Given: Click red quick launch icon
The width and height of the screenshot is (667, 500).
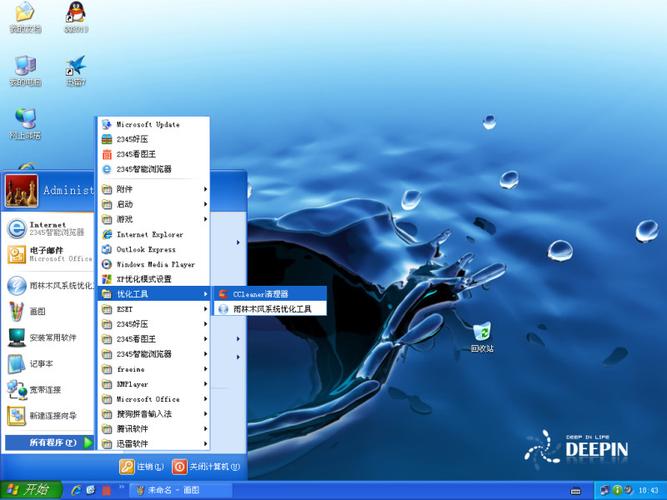Looking at the screenshot, I should 106,490.
